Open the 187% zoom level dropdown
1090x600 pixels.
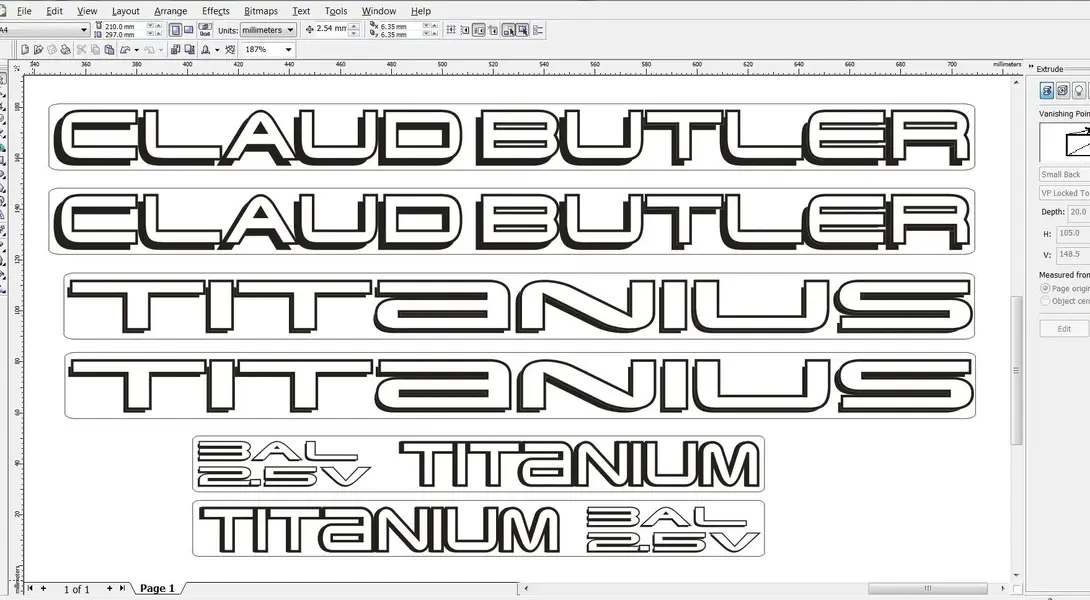288,49
